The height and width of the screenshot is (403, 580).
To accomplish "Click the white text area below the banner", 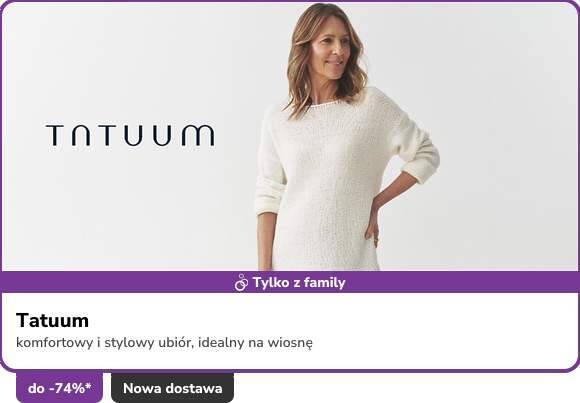I will (290, 331).
